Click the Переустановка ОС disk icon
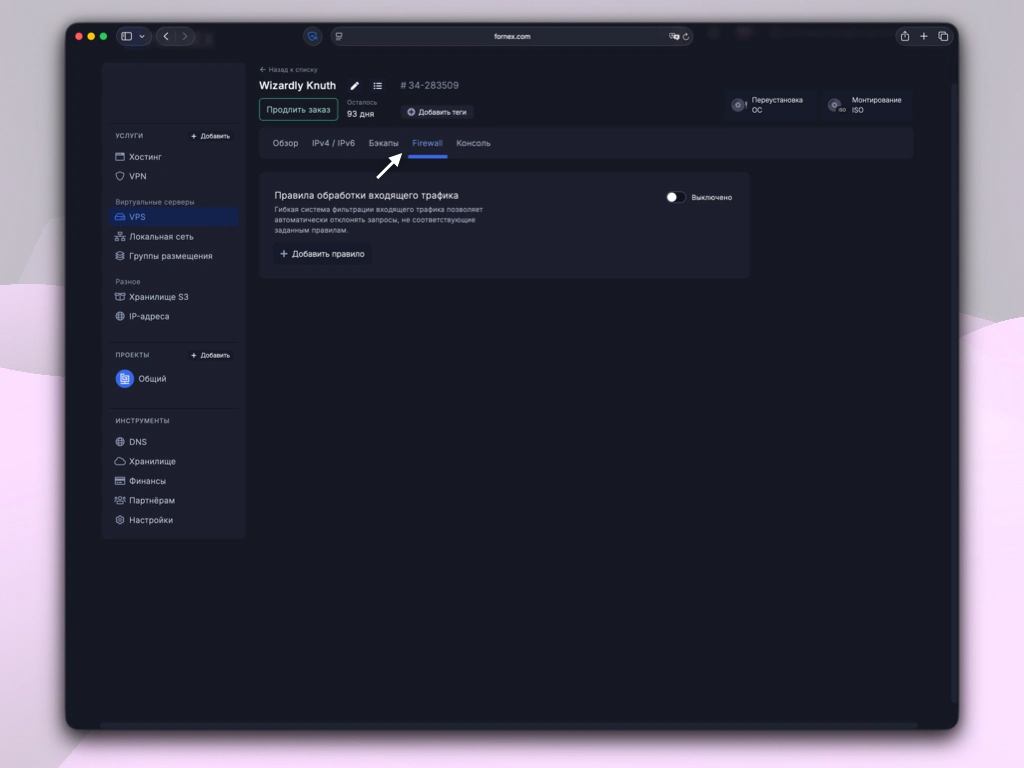The height and width of the screenshot is (768, 1024). [x=739, y=105]
